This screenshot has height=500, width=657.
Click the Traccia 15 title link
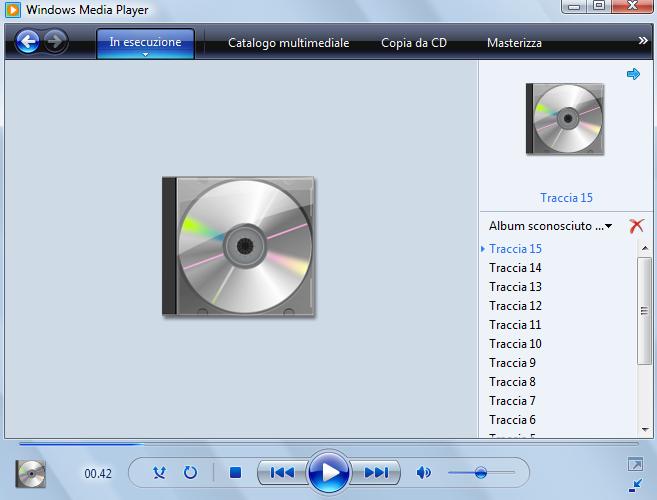[566, 197]
